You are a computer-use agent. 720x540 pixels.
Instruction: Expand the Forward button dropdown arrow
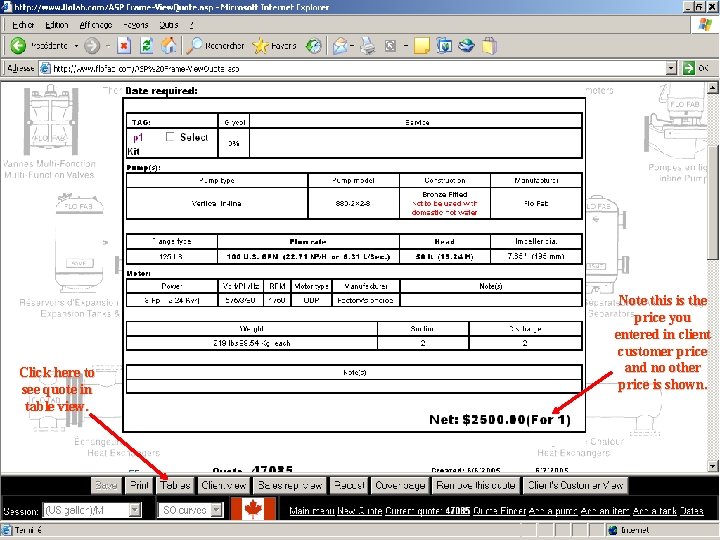[x=108, y=45]
